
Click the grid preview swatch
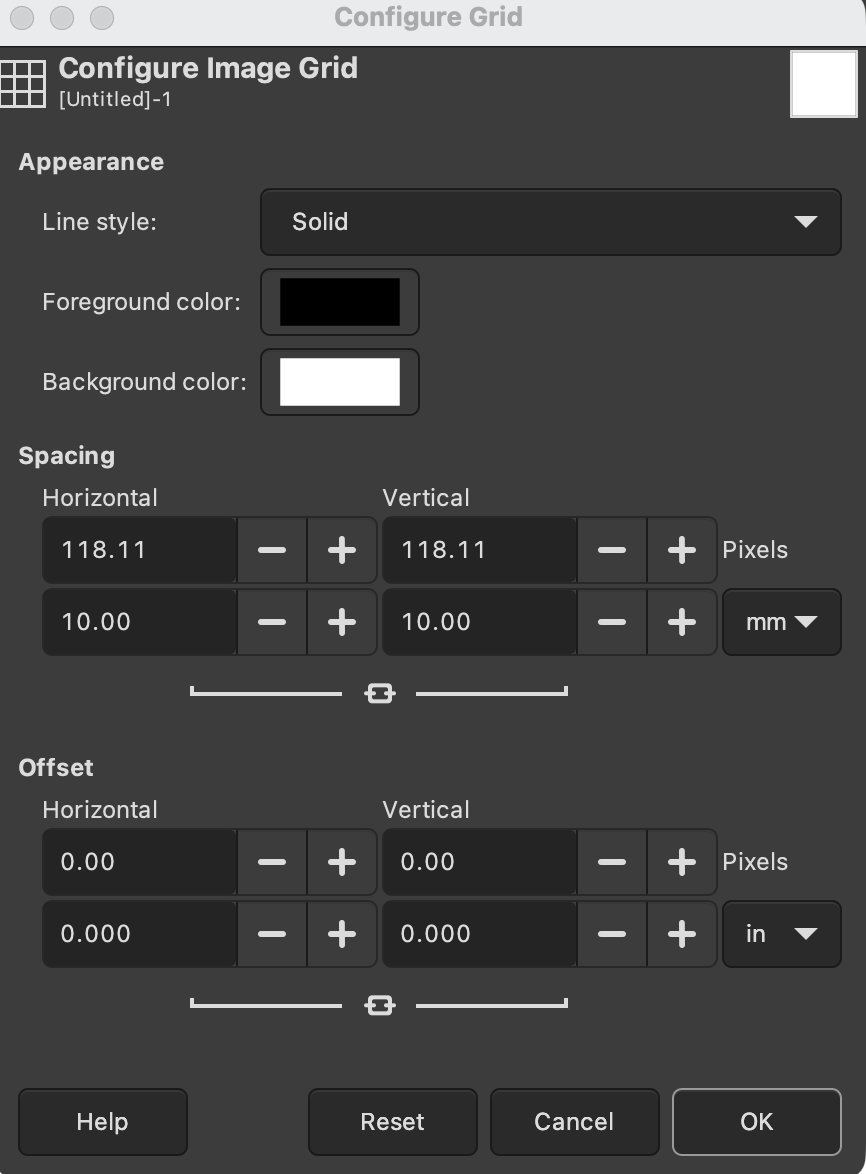click(x=822, y=83)
